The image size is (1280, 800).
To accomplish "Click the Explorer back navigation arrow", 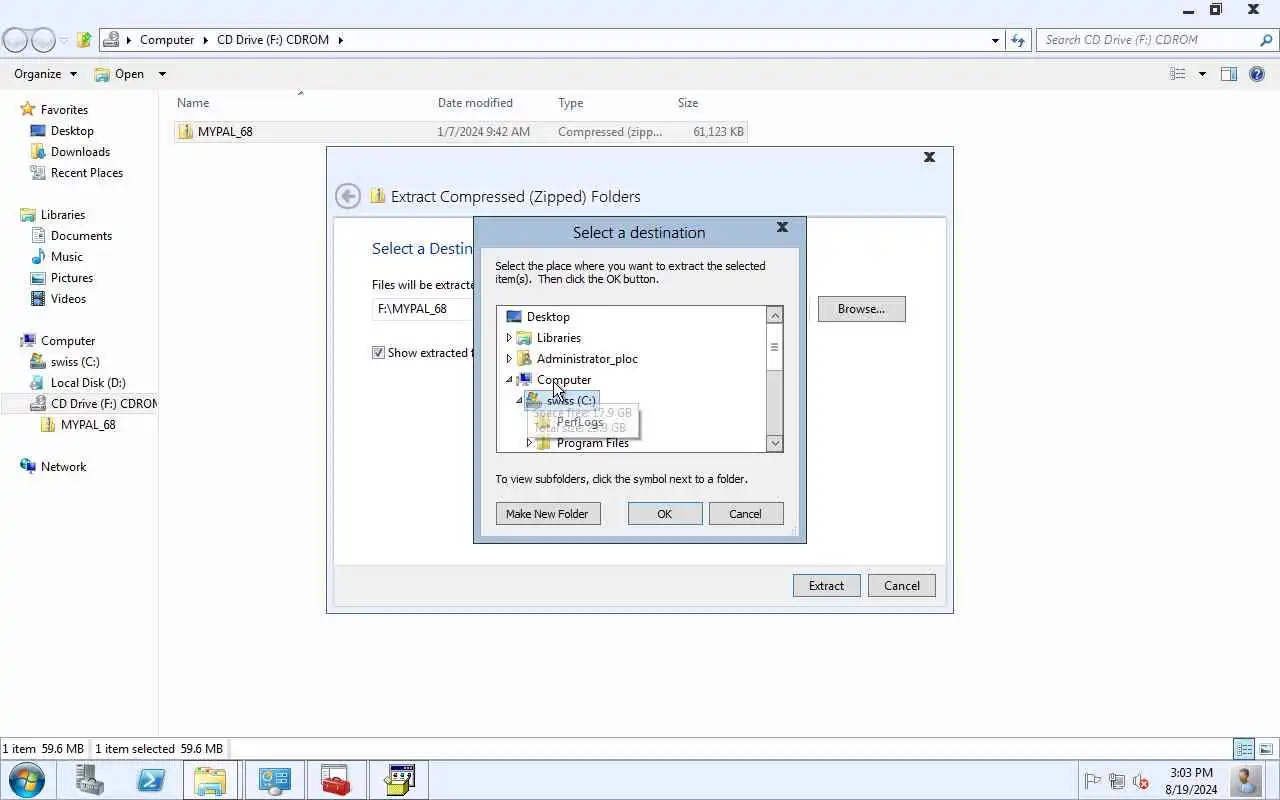I will click(16, 40).
